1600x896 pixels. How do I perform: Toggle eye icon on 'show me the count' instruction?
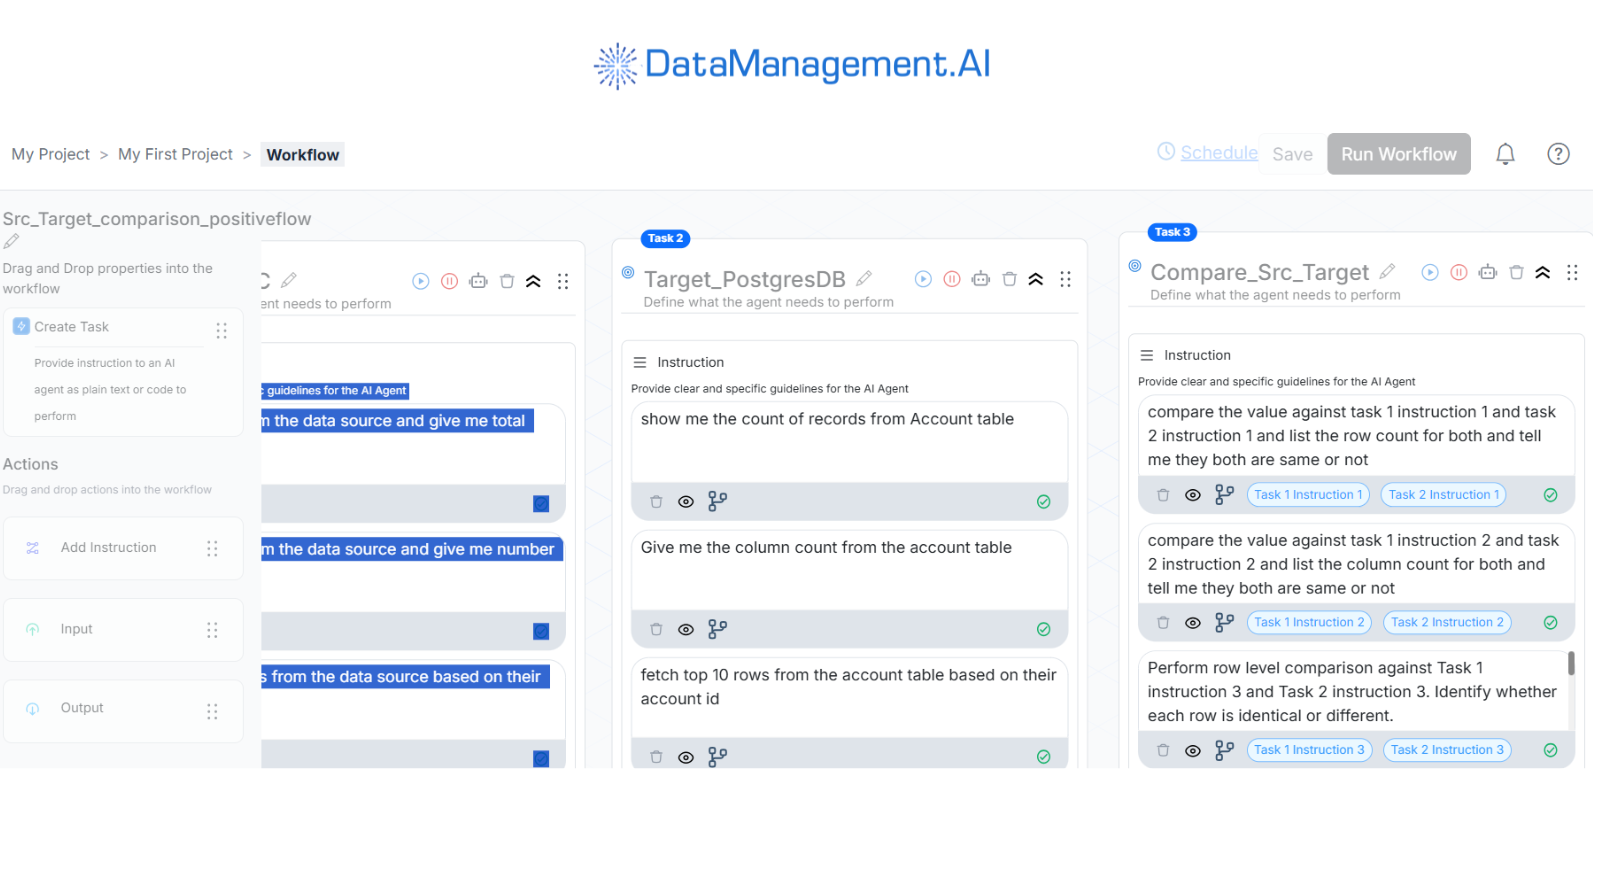(x=686, y=502)
